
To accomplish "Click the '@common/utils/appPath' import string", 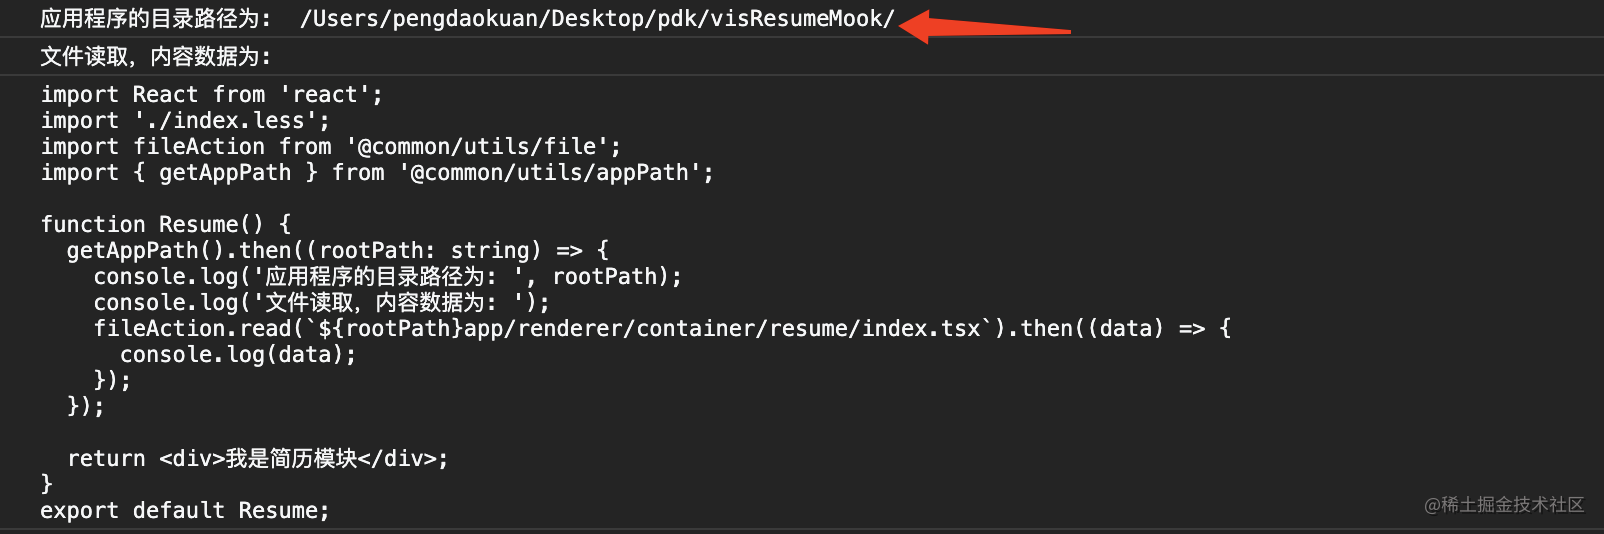I will (556, 173).
